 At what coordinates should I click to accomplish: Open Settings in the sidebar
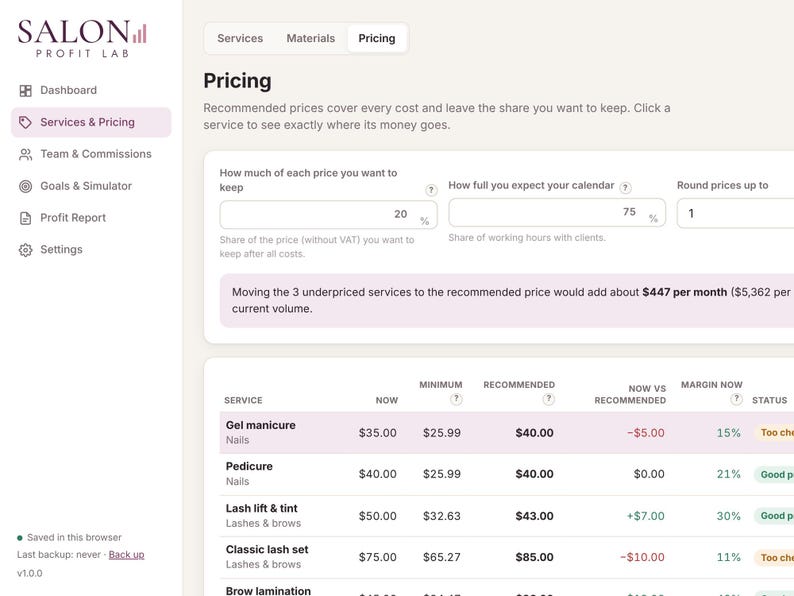tap(91, 250)
